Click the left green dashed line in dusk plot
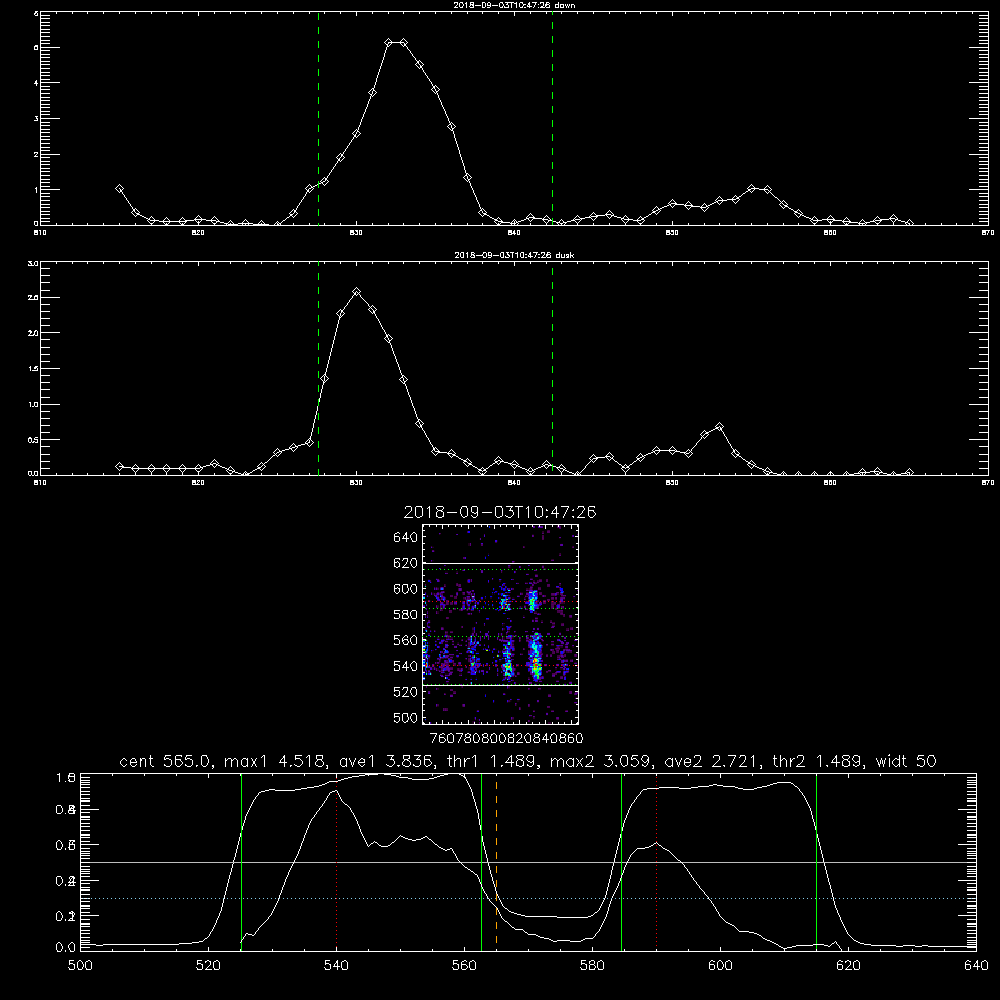This screenshot has width=1000, height=1000. tap(318, 368)
